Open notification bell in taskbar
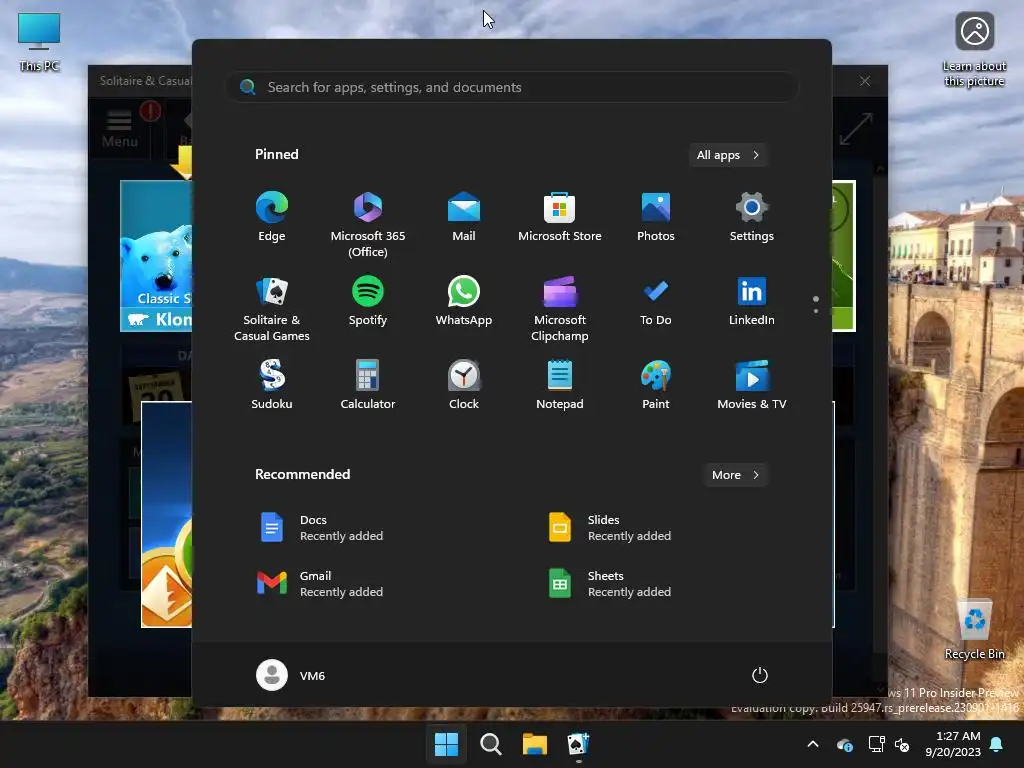 (997, 744)
